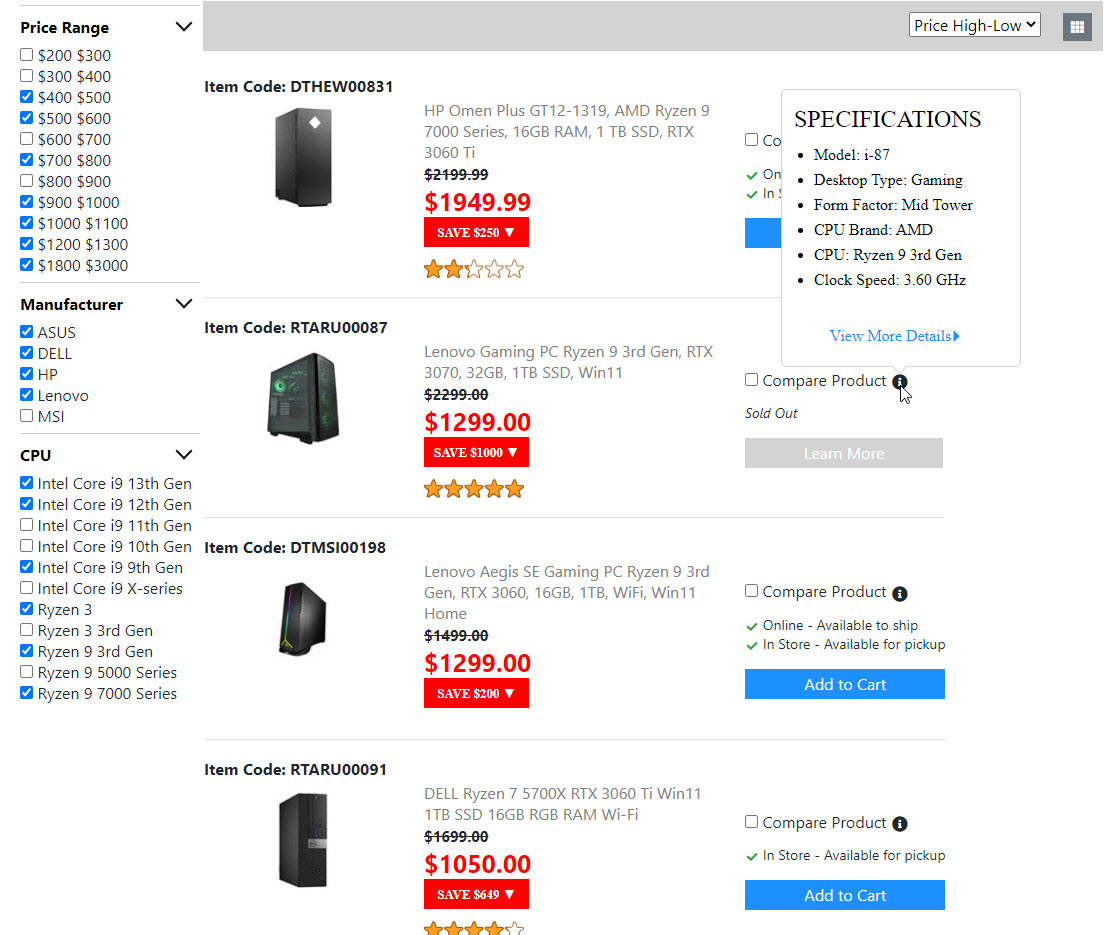Tick Compare Product for Lenovo Aegis SE
Viewport: 1117px width, 935px height.
(x=752, y=591)
